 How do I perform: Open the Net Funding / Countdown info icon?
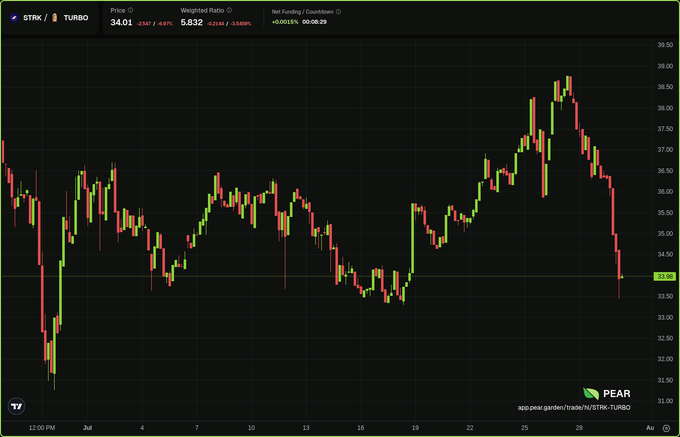(x=338, y=12)
